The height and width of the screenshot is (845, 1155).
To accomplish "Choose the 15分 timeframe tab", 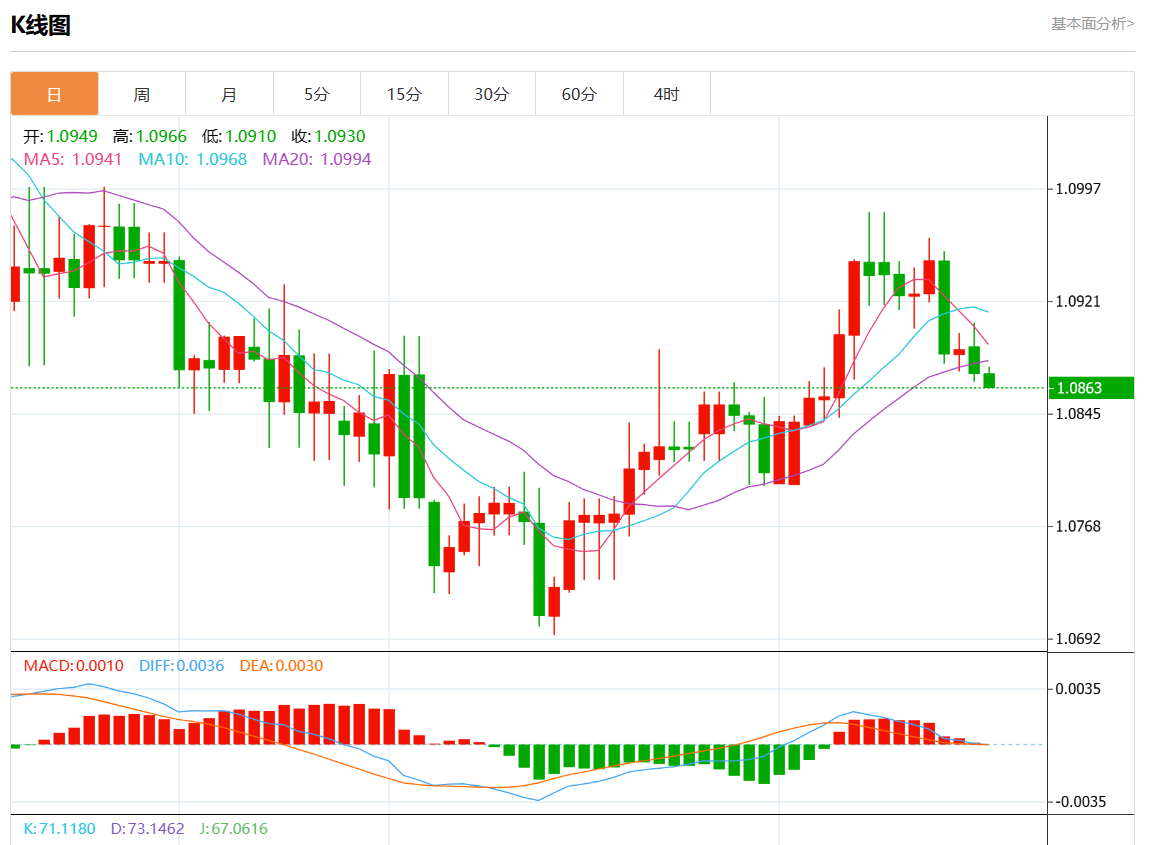I will click(x=404, y=94).
